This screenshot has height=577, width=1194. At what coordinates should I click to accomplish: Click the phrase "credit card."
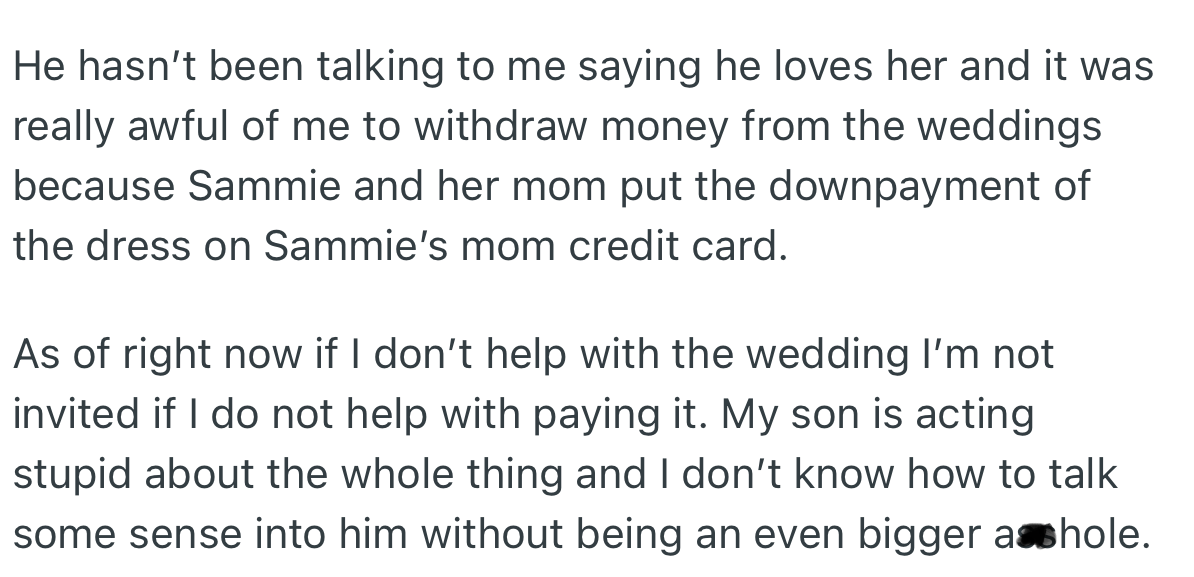coord(678,246)
